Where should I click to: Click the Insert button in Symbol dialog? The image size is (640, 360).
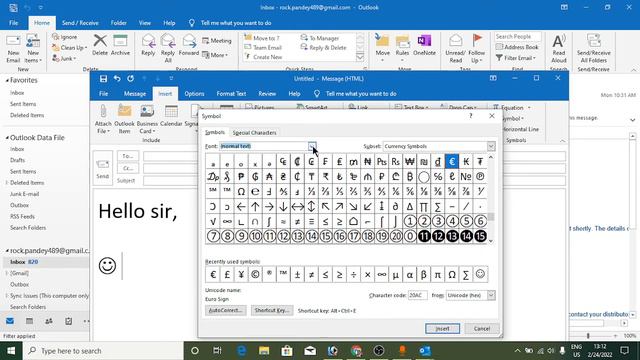point(442,329)
